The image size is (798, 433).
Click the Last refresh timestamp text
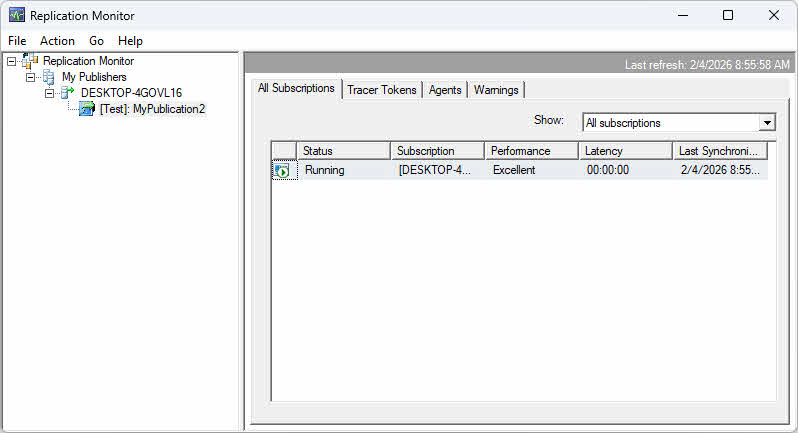(x=707, y=65)
